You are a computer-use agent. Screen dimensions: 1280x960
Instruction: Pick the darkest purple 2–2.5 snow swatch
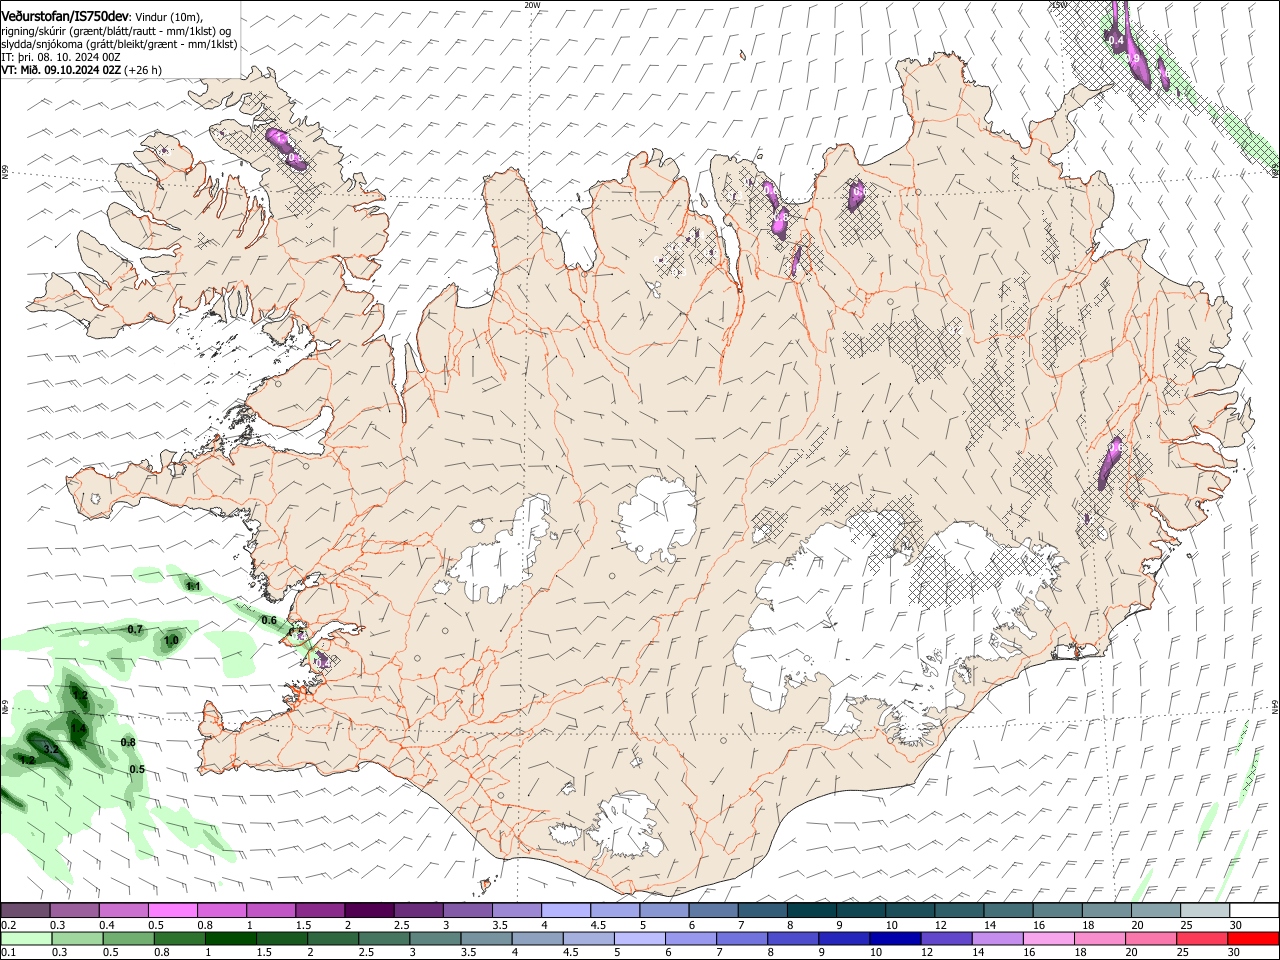pos(368,911)
